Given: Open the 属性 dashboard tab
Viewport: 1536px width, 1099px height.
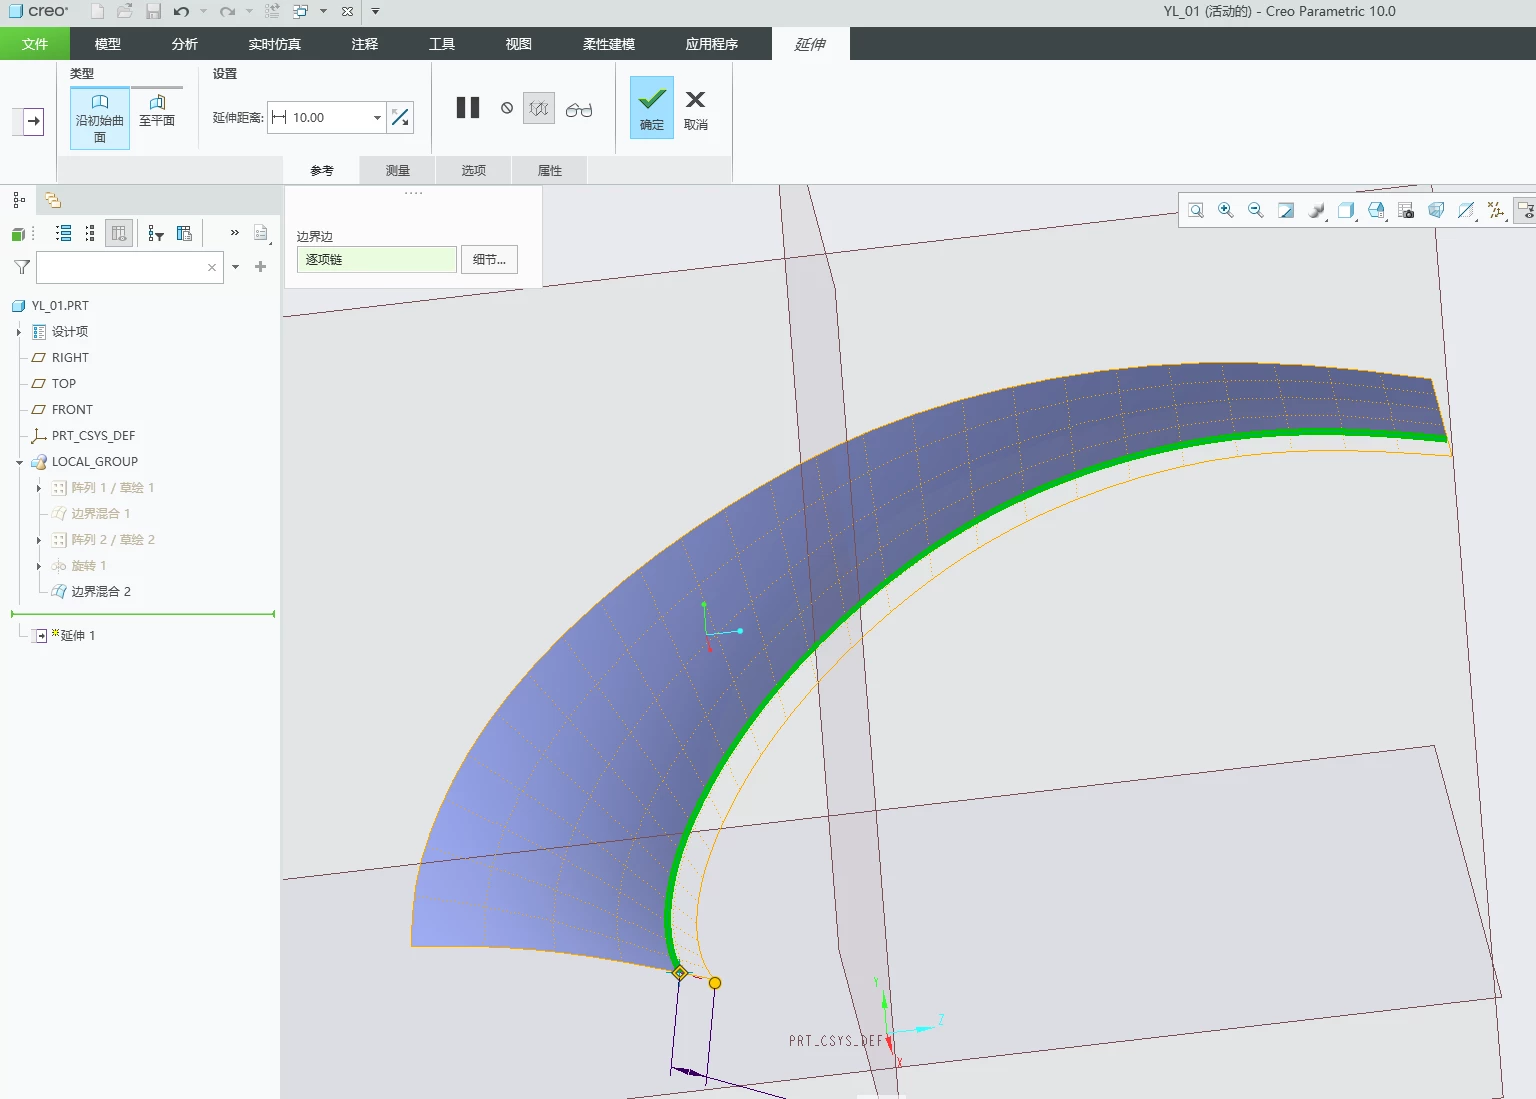Looking at the screenshot, I should 550,170.
